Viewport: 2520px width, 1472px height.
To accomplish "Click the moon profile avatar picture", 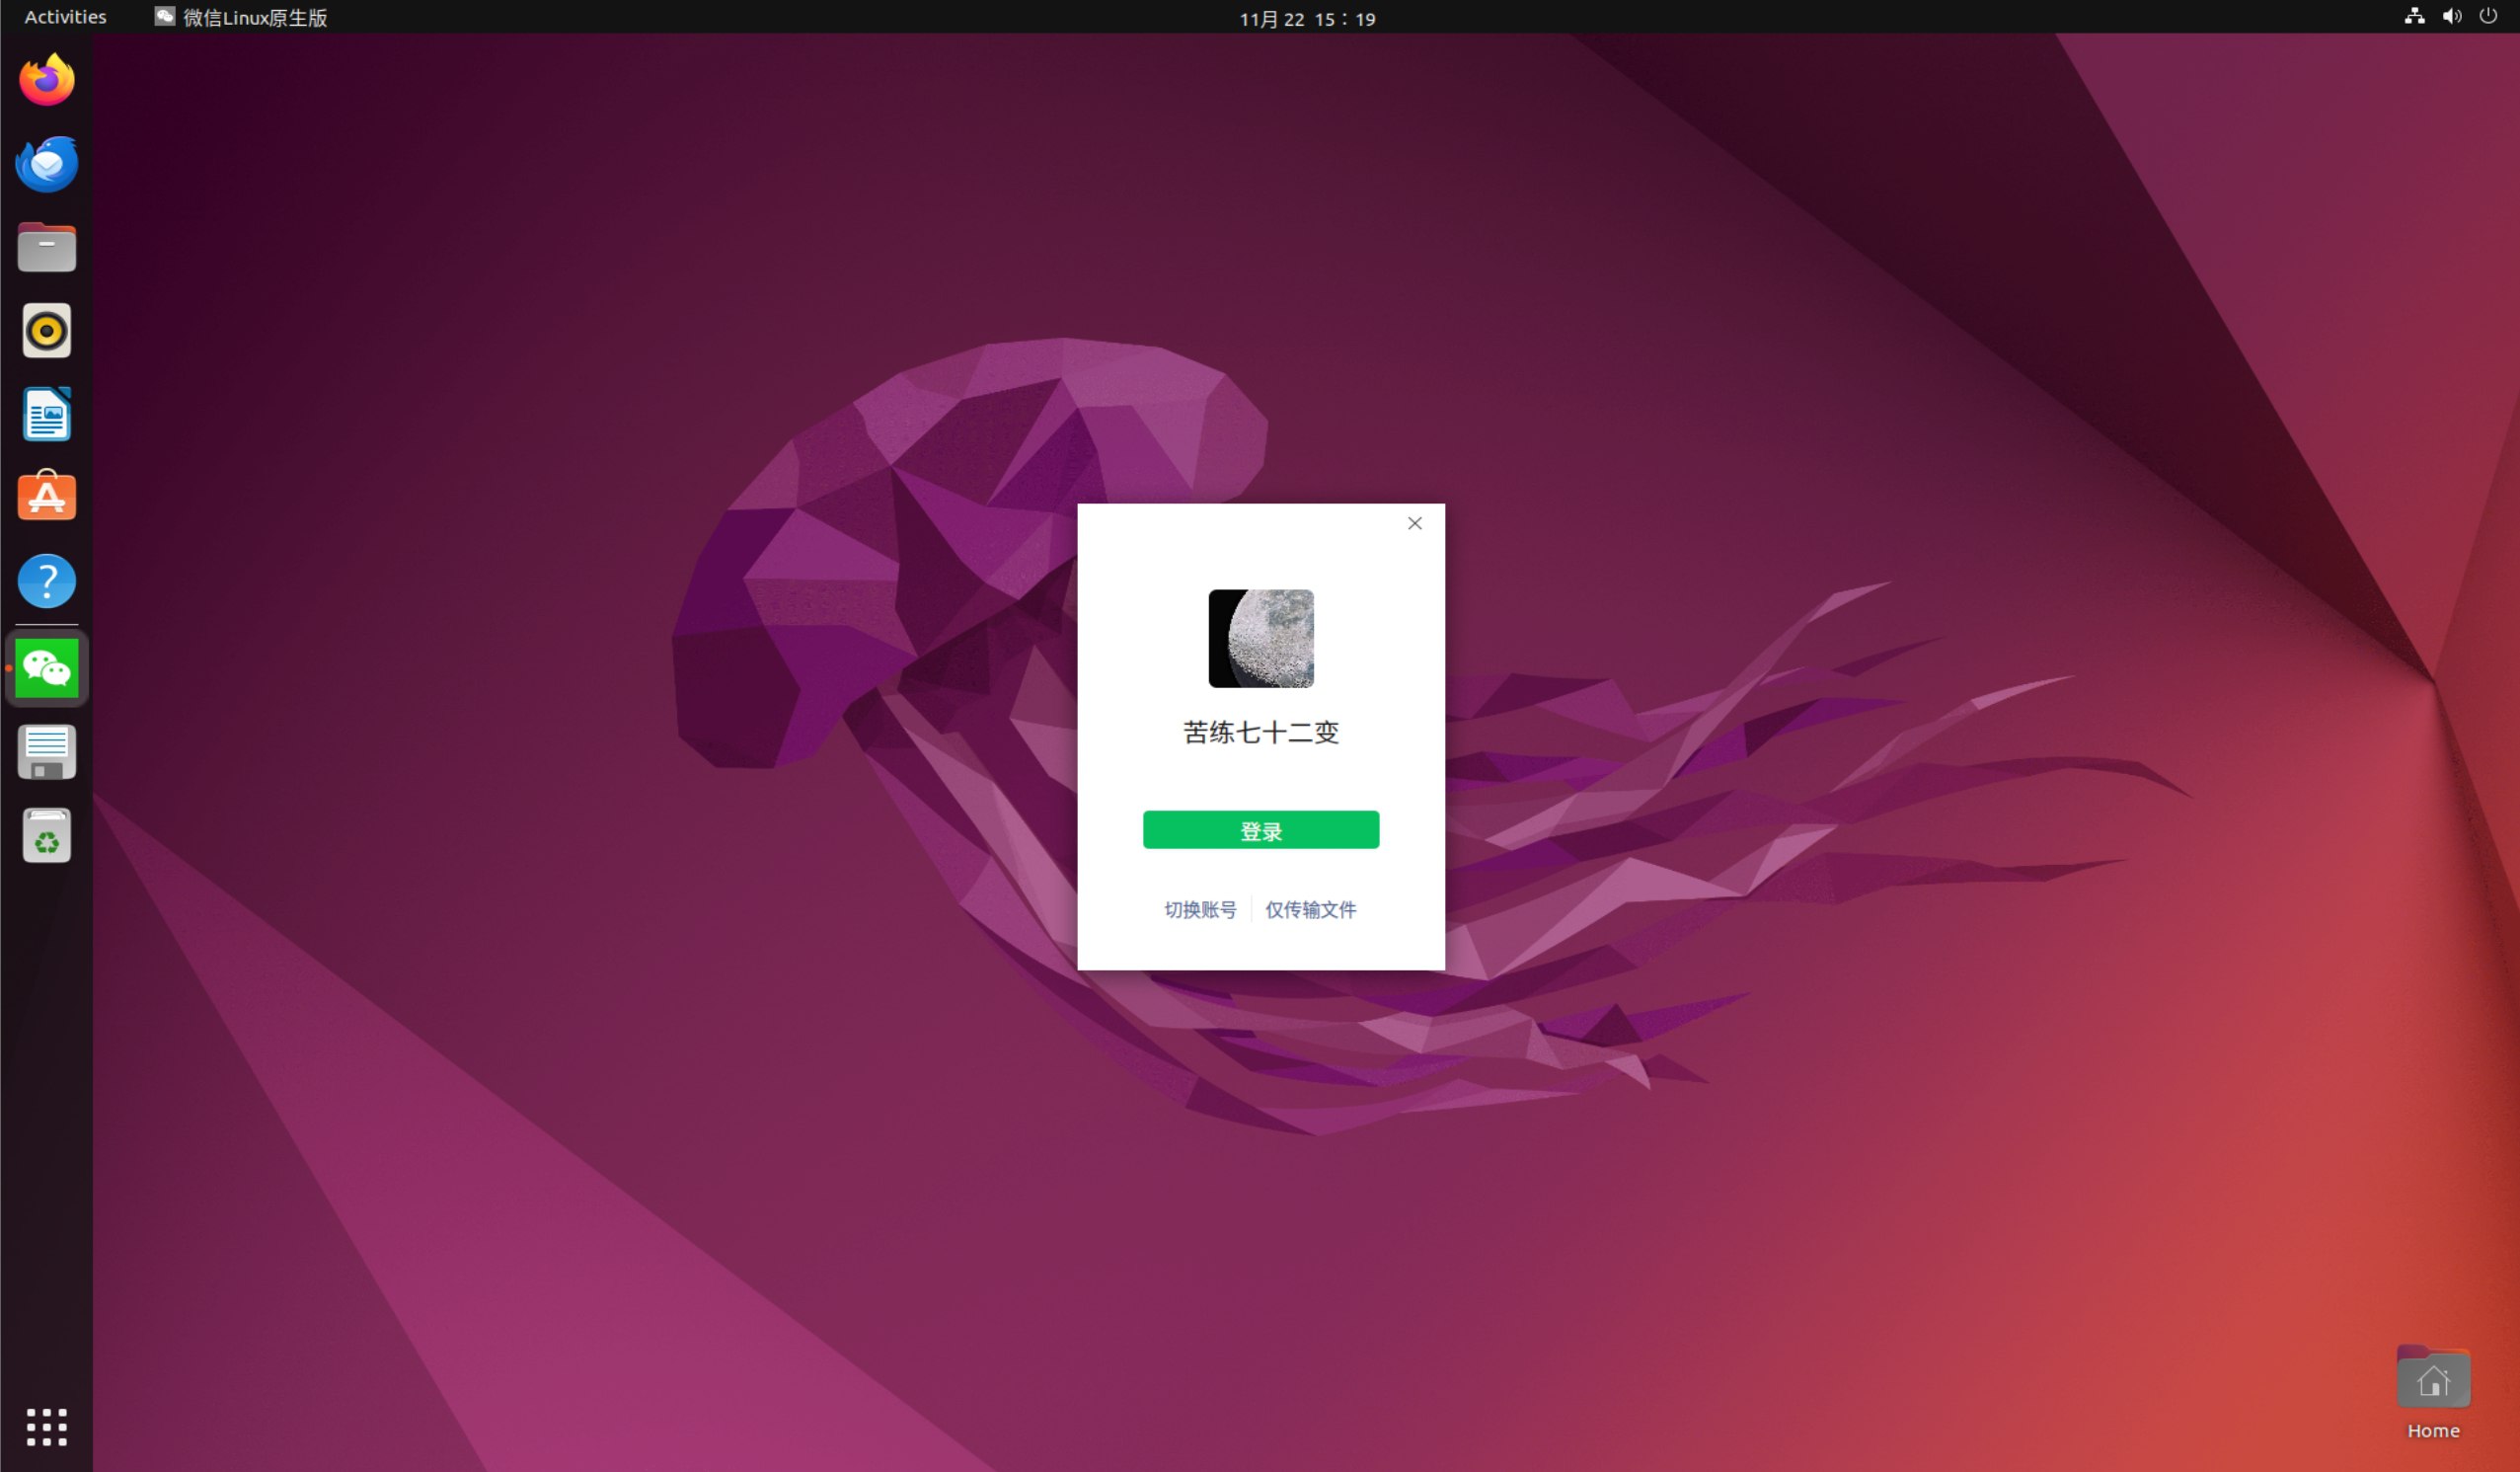I will click(1260, 638).
